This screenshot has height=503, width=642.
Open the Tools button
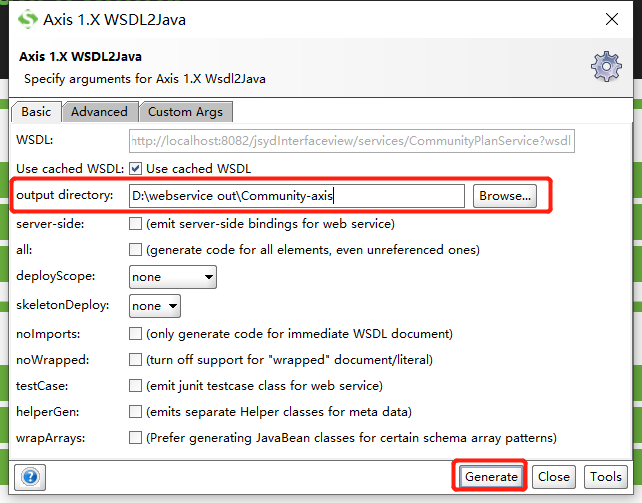(606, 477)
